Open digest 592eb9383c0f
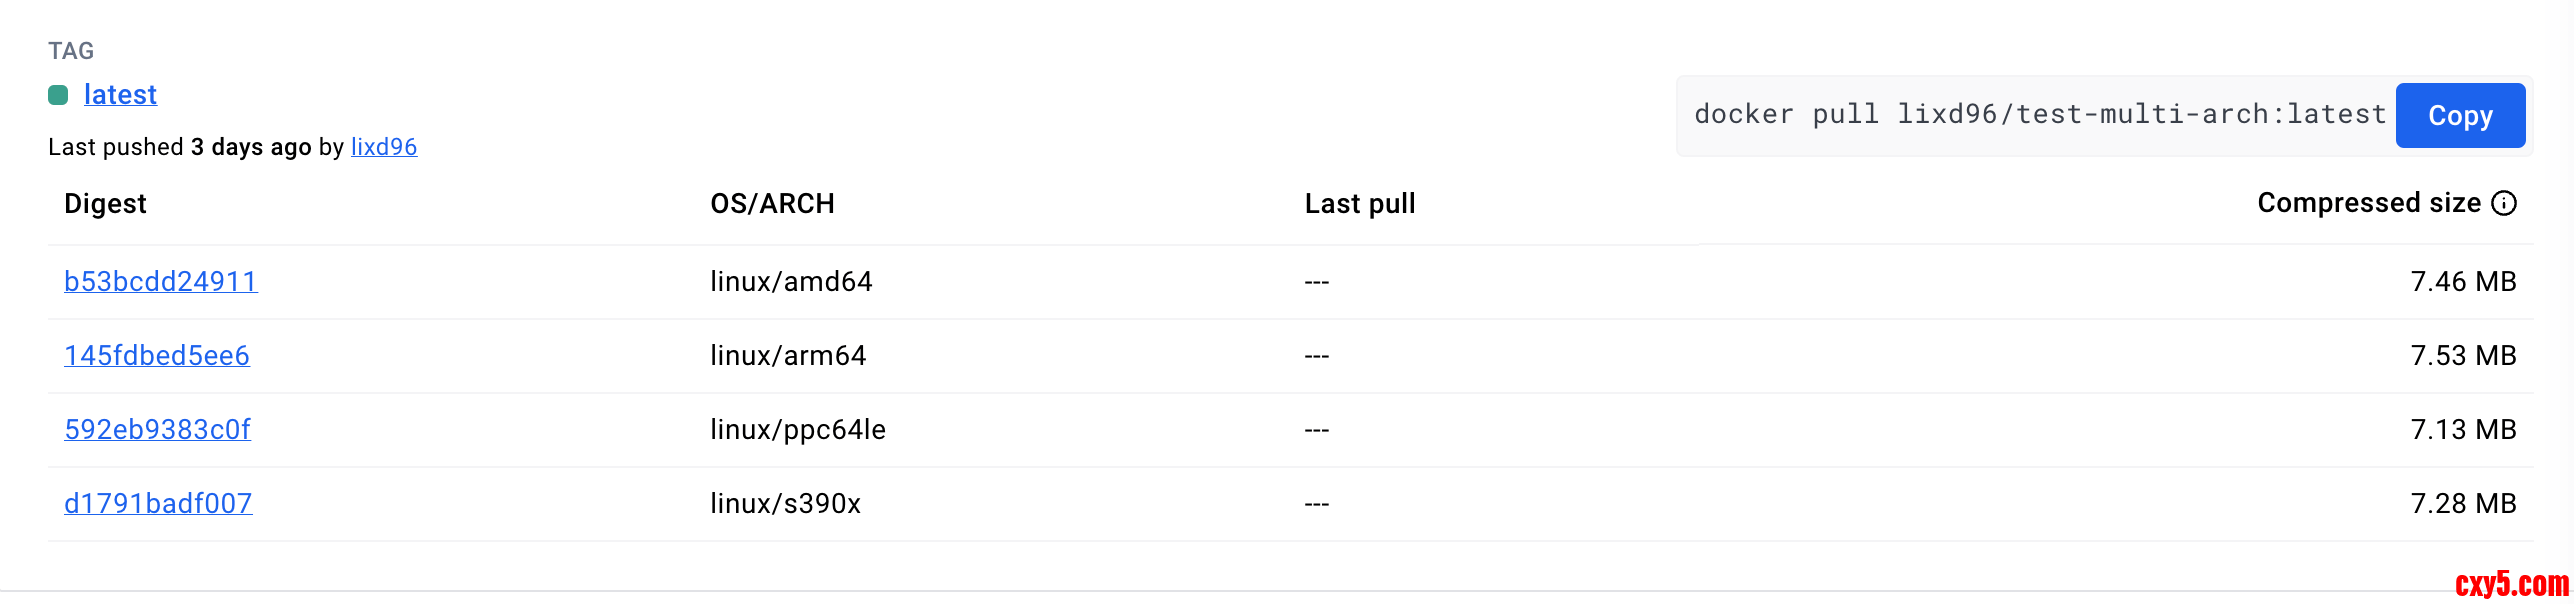Image resolution: width=2574 pixels, height=604 pixels. tap(157, 429)
